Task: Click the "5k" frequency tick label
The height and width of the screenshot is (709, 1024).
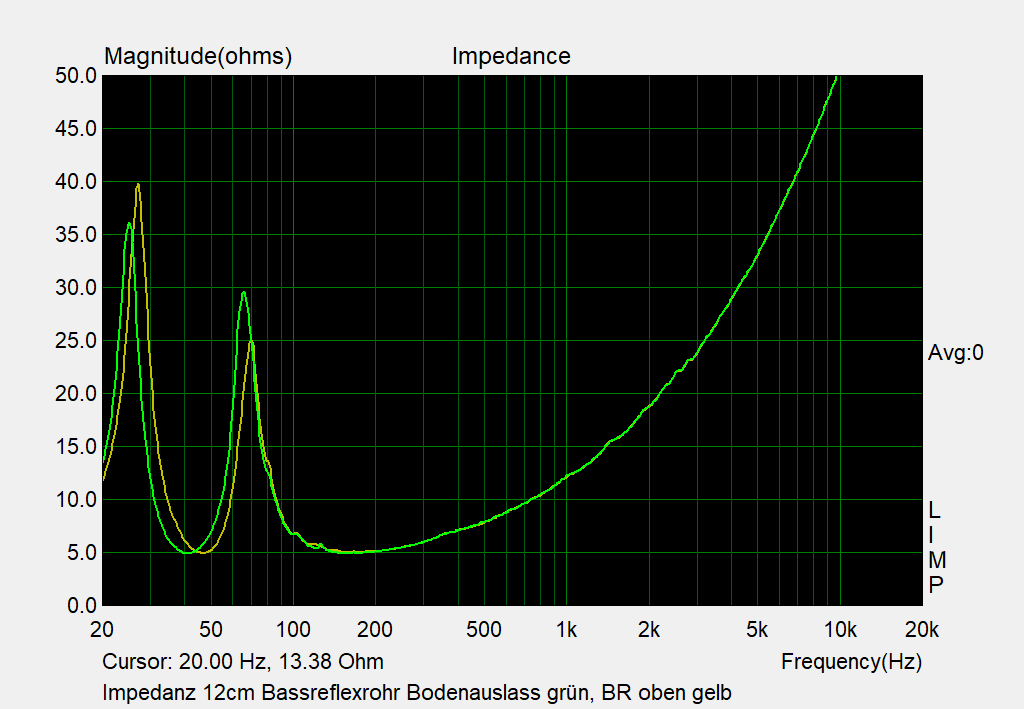Action: pos(757,630)
